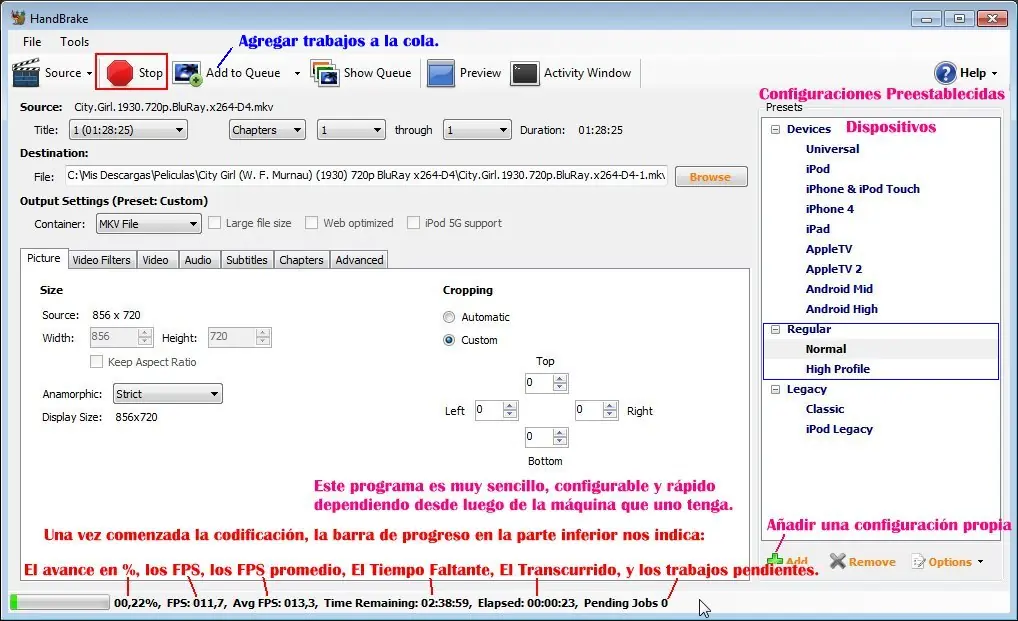Open the Show Queue window
The height and width of the screenshot is (621, 1018).
pos(361,73)
